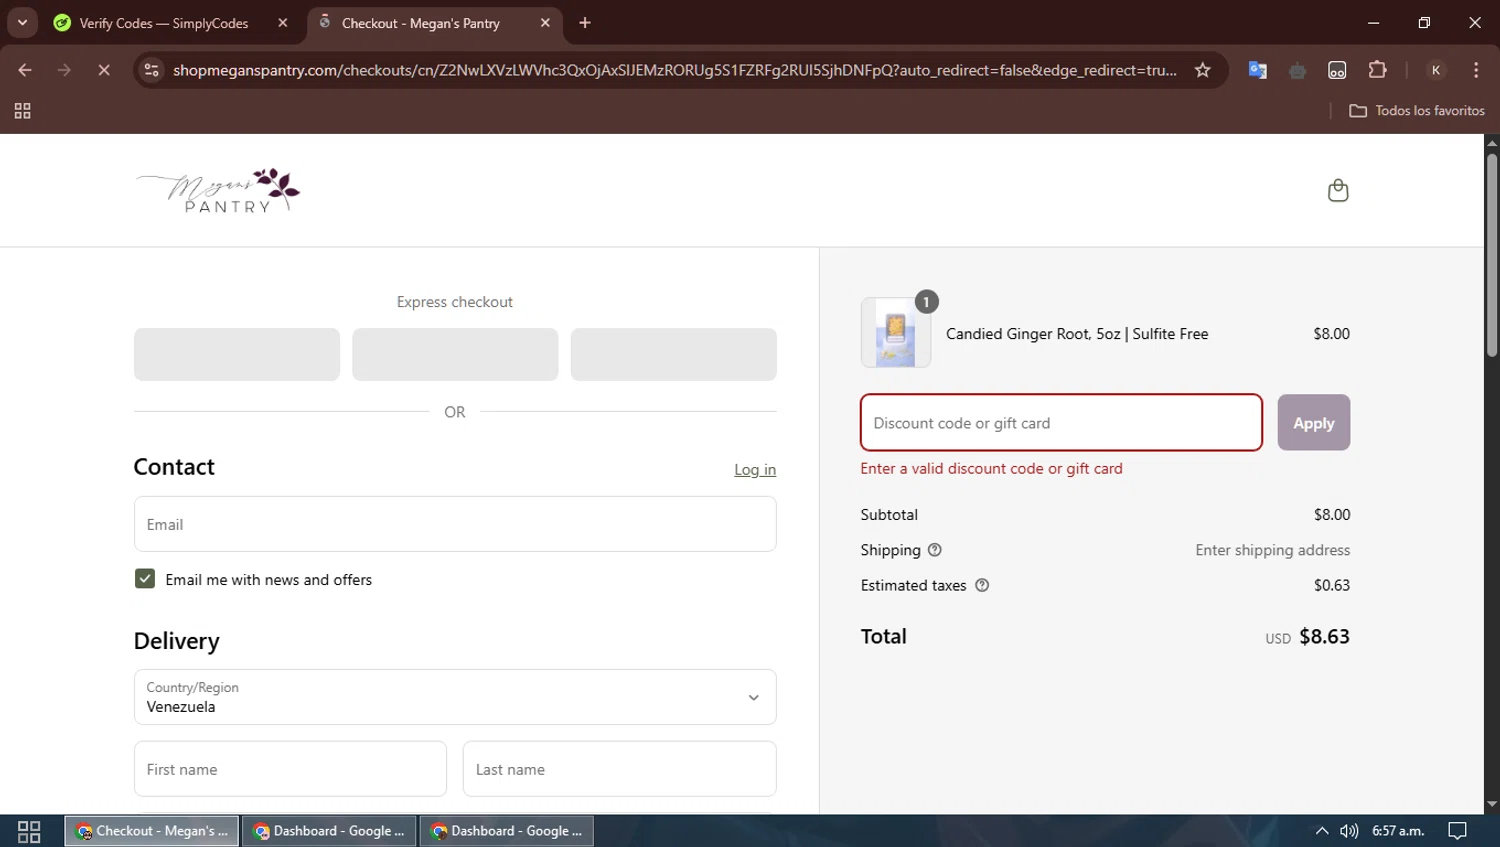
Task: Click the First name field
Action: [290, 769]
